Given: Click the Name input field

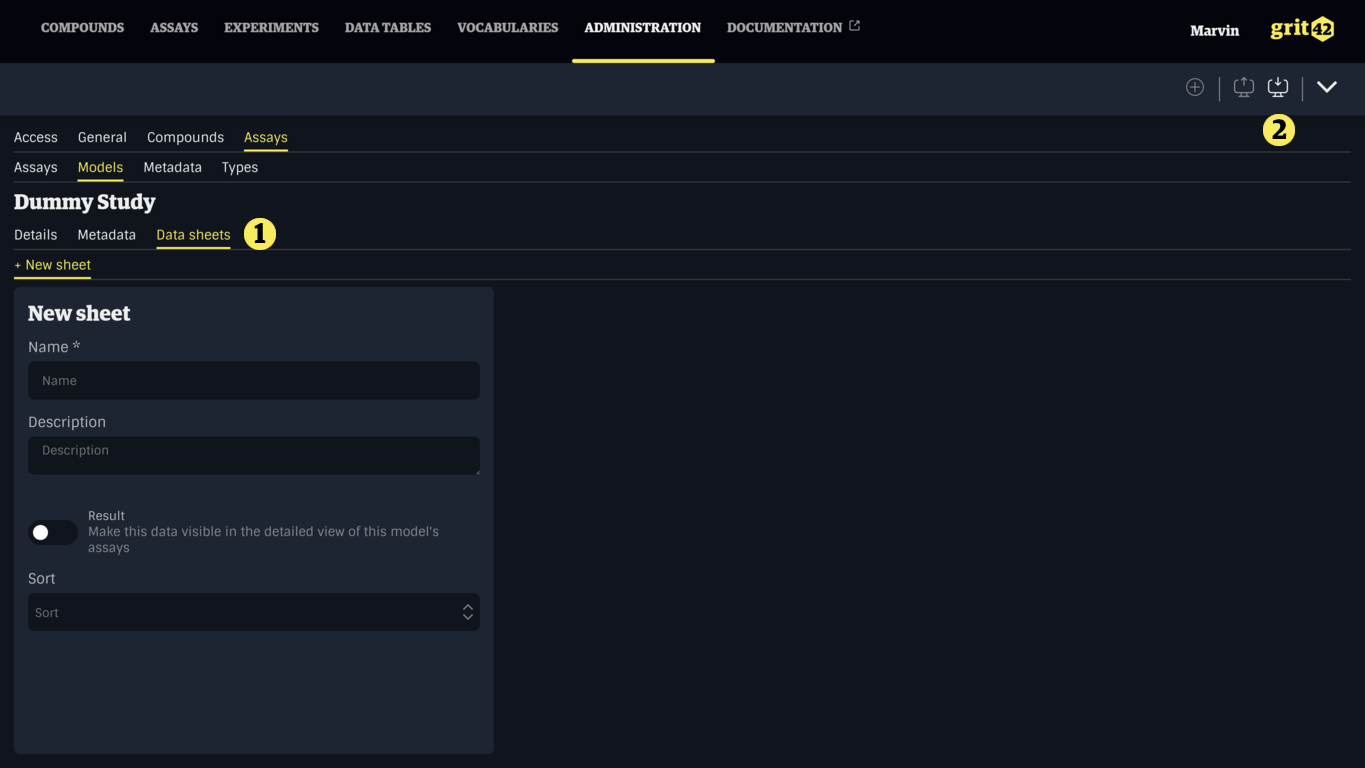Looking at the screenshot, I should [x=253, y=381].
